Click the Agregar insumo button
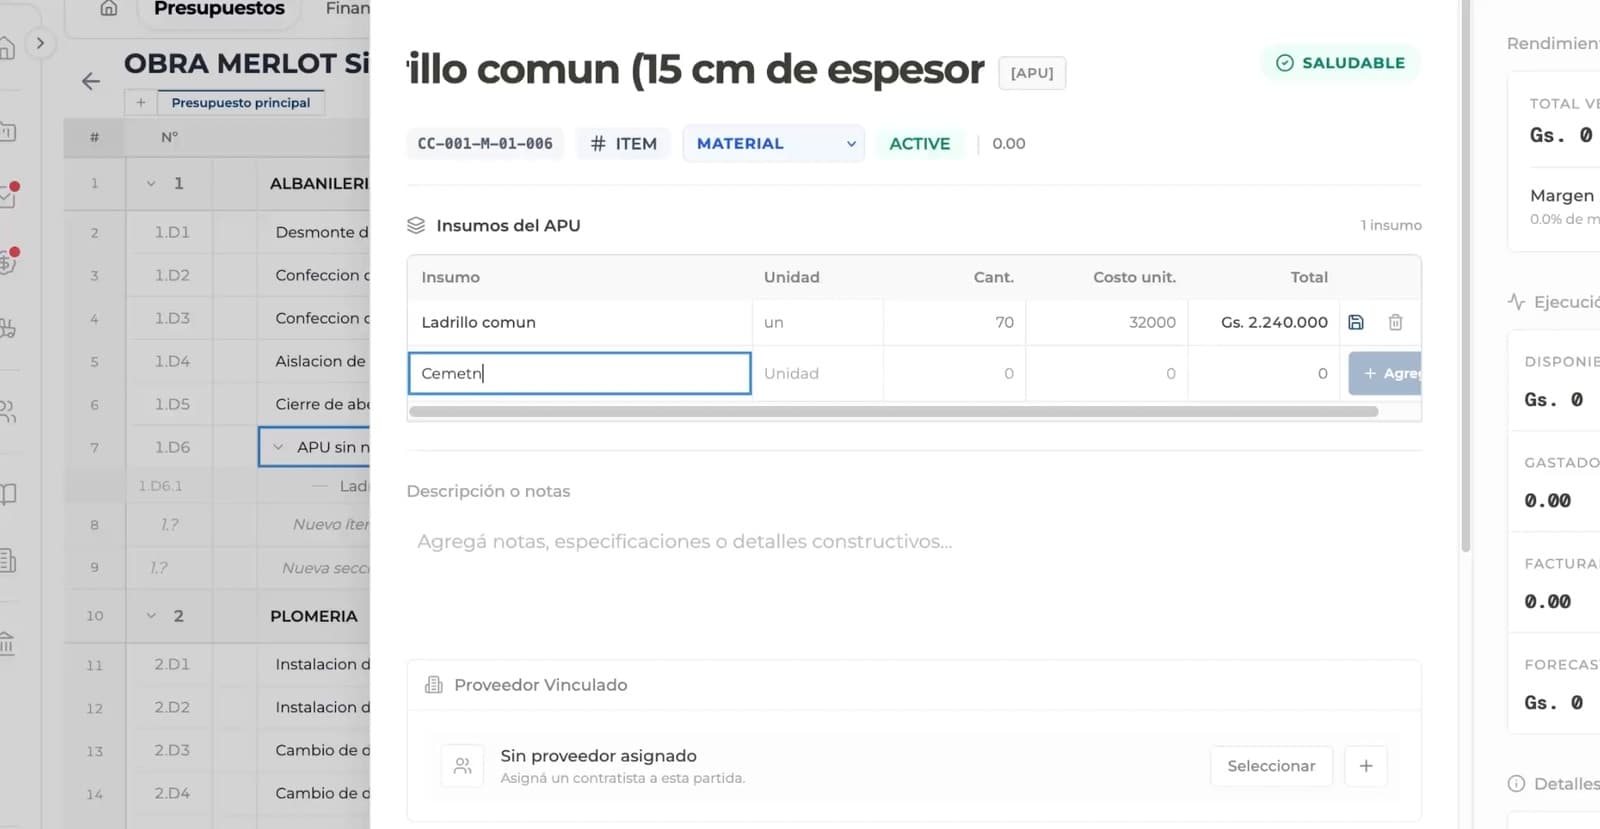Screen dimensions: 1600x829 pos(1385,373)
